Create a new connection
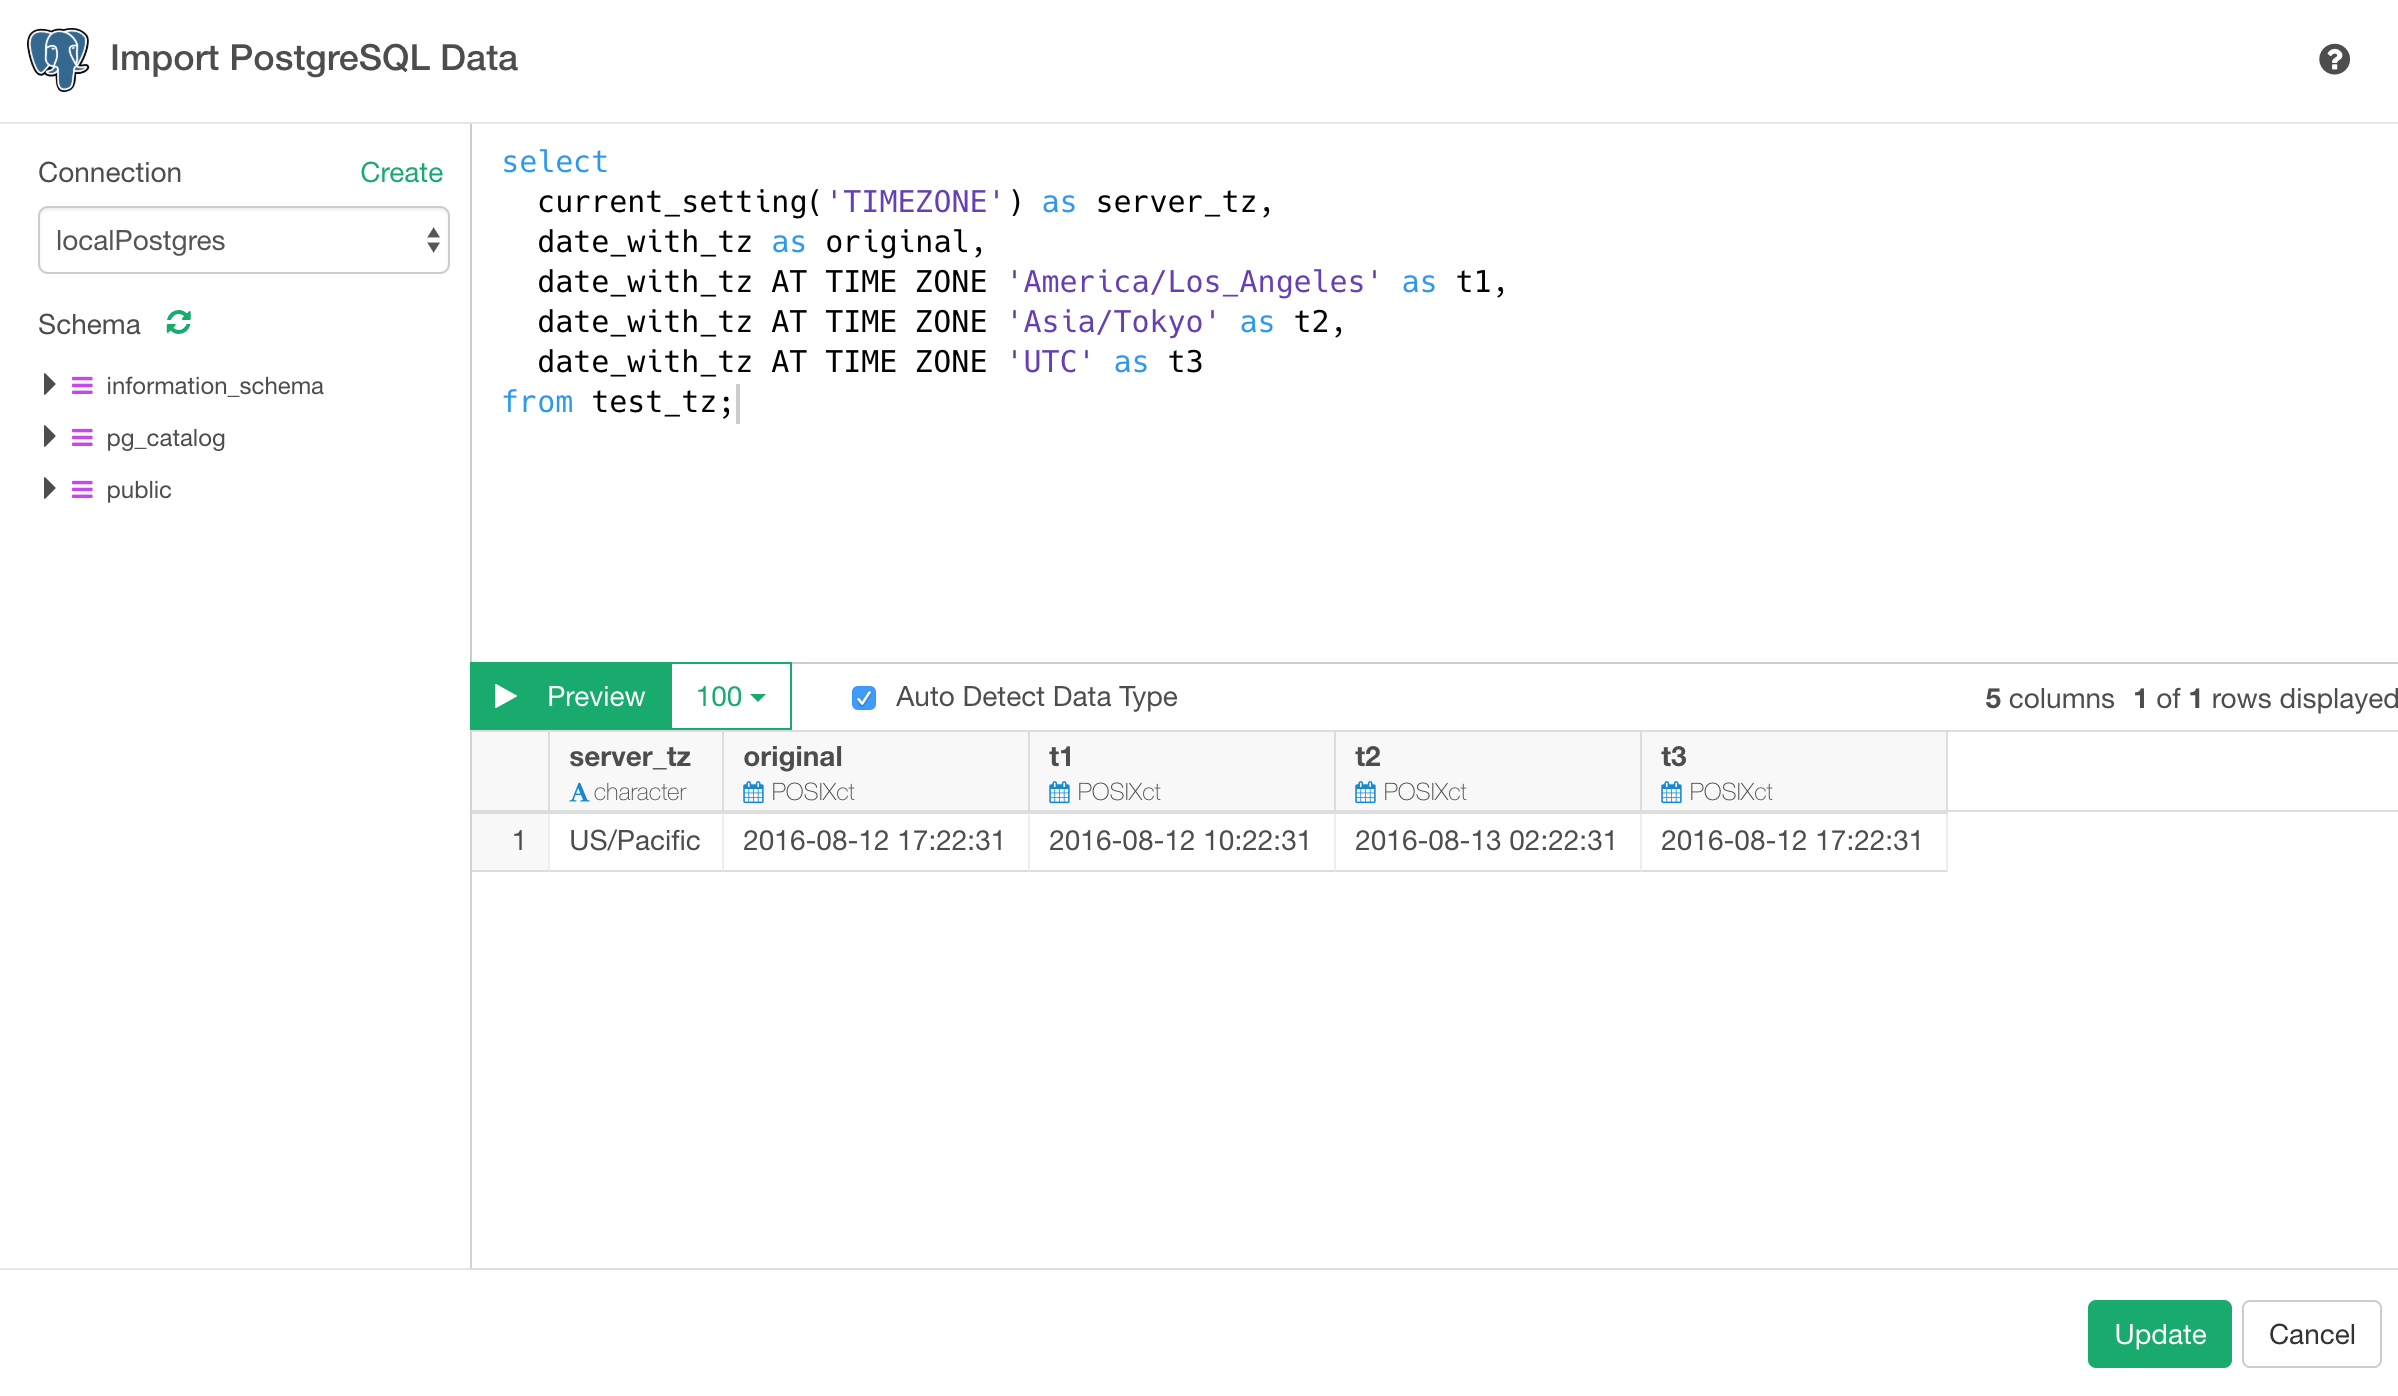The width and height of the screenshot is (2398, 1396). [x=401, y=172]
